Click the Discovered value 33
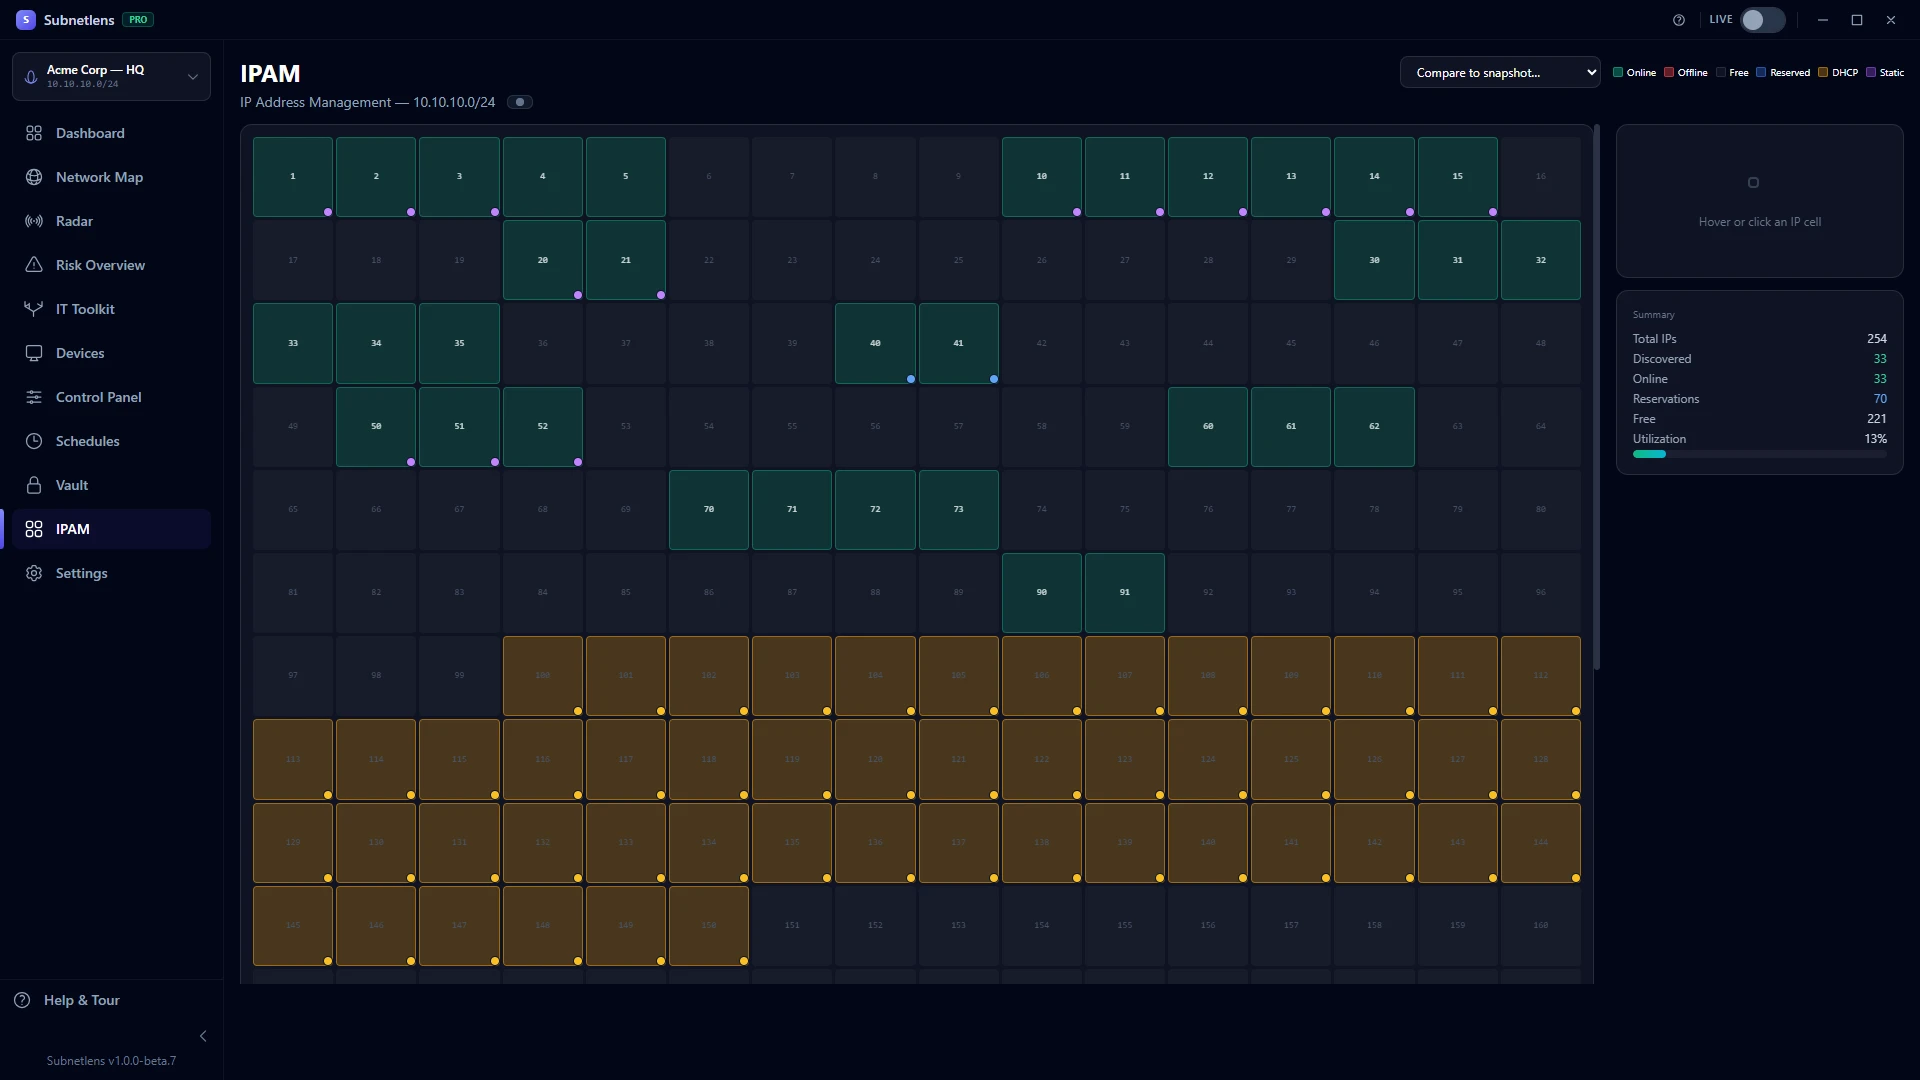This screenshot has width=1920, height=1080. pos(1880,359)
